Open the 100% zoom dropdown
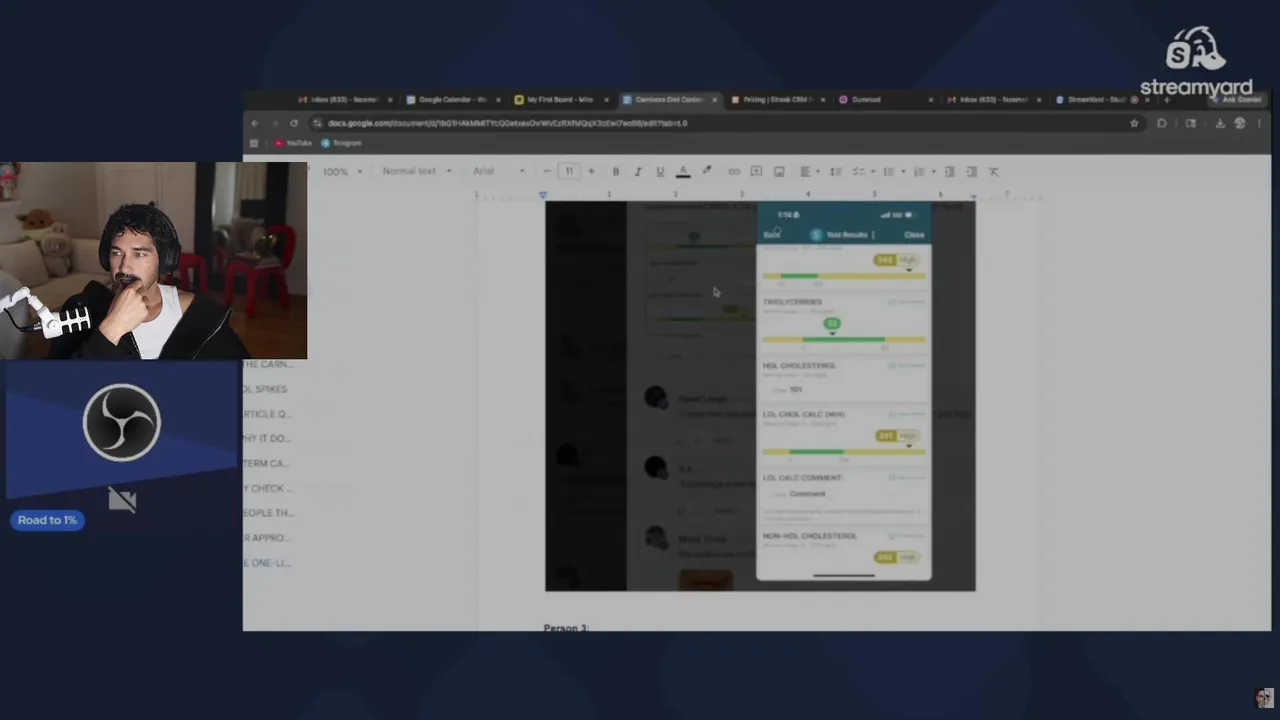Viewport: 1280px width, 720px height. pyautogui.click(x=342, y=171)
